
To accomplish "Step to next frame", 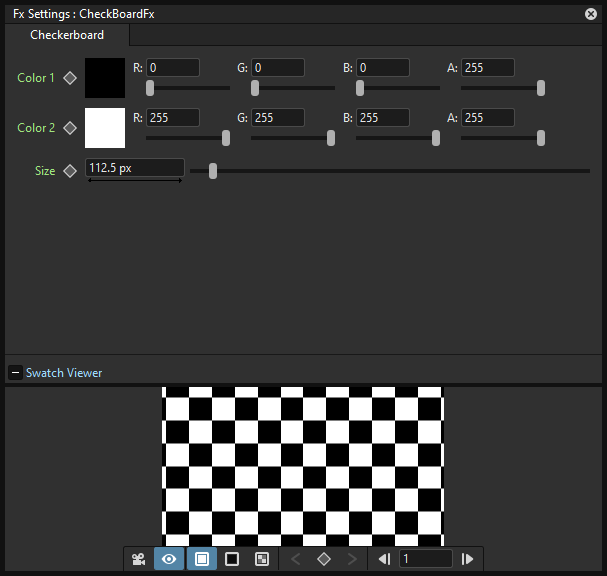I will click(x=467, y=559).
